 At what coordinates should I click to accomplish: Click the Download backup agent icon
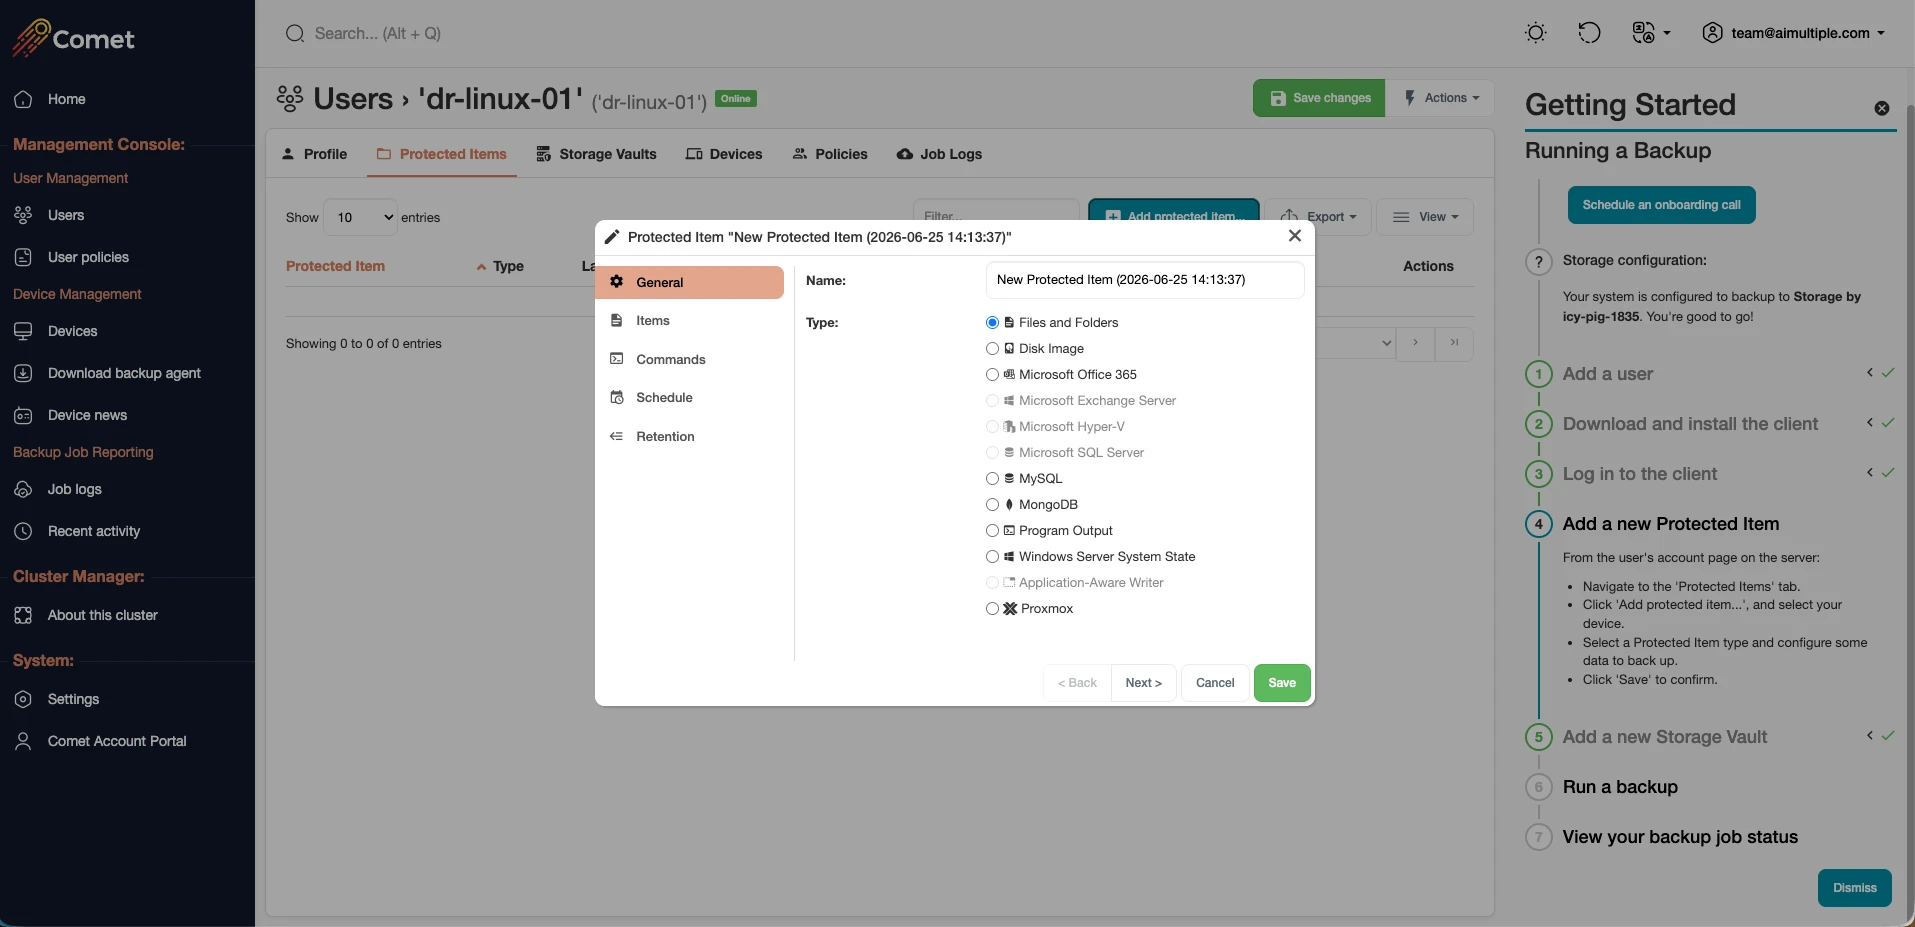coord(23,373)
